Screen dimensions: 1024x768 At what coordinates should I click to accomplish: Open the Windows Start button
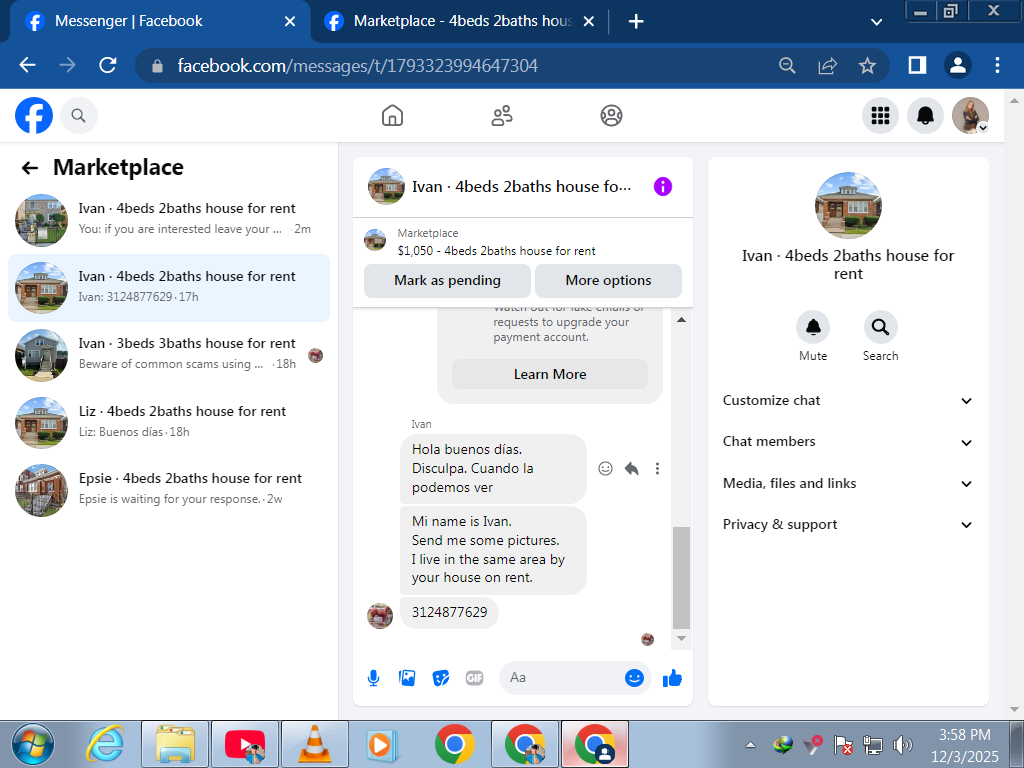click(x=33, y=744)
